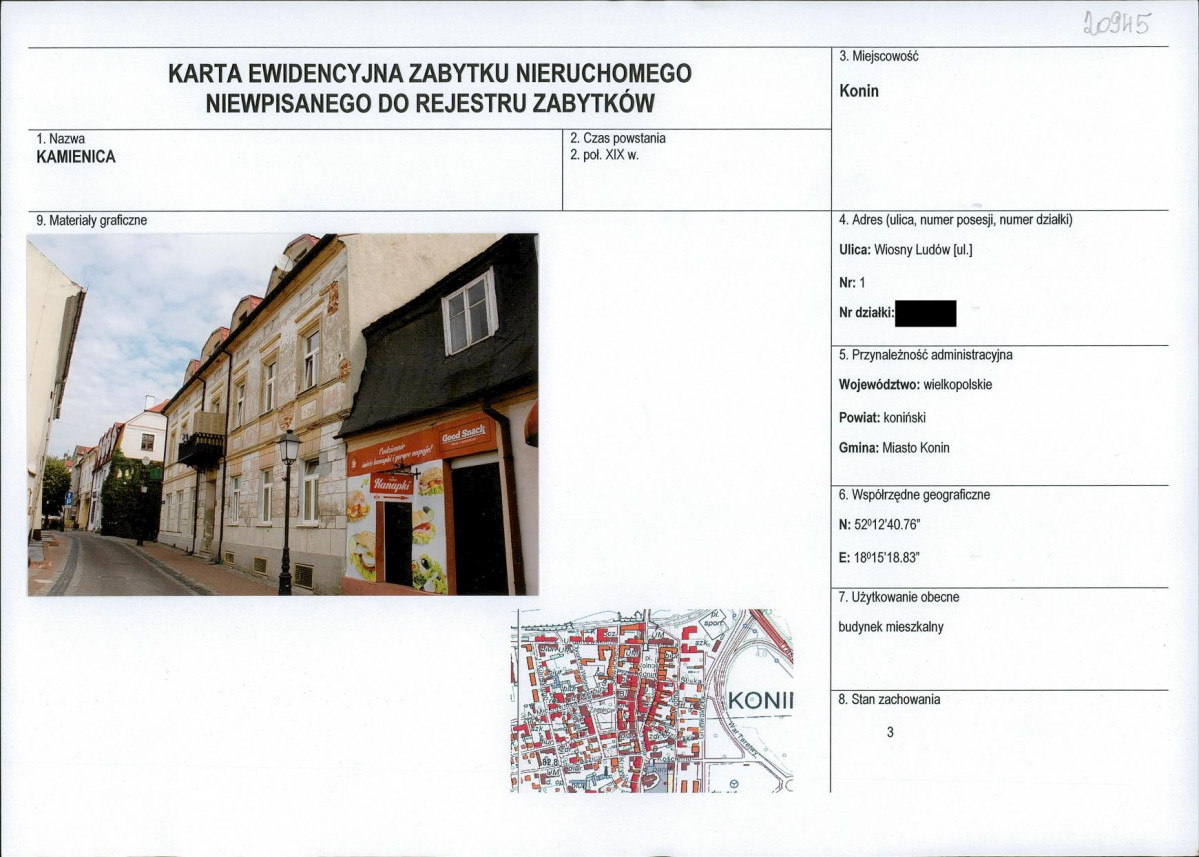Image resolution: width=1199 pixels, height=857 pixels.
Task: Click the 'Good Snack' sign in the photo
Action: click(464, 435)
